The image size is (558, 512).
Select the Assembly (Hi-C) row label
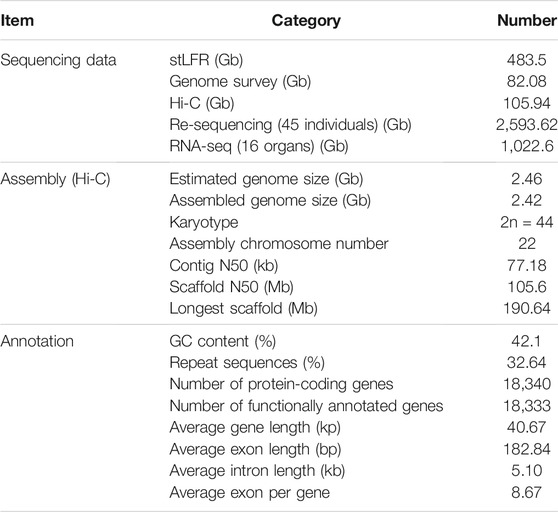coord(56,179)
